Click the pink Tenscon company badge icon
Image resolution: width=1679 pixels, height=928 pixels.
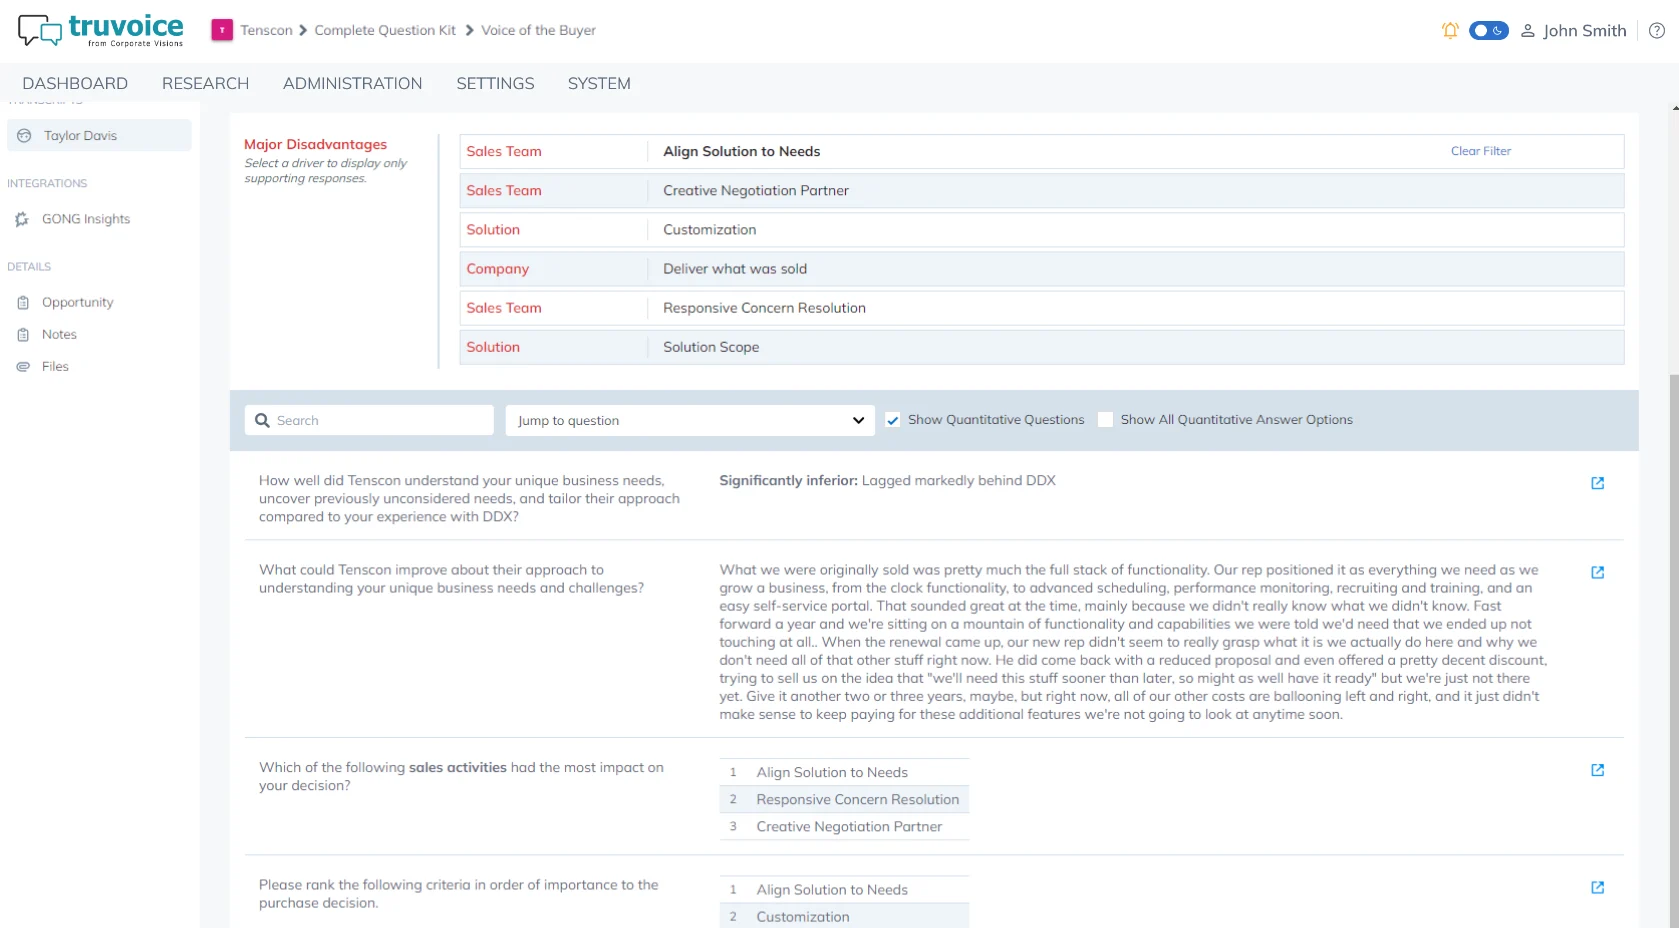tap(222, 30)
